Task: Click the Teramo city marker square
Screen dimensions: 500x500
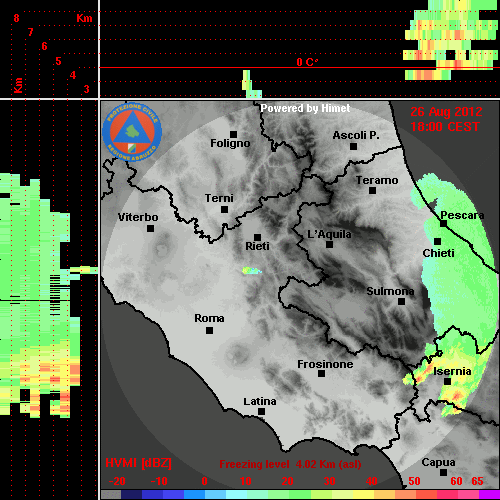Action: point(373,191)
